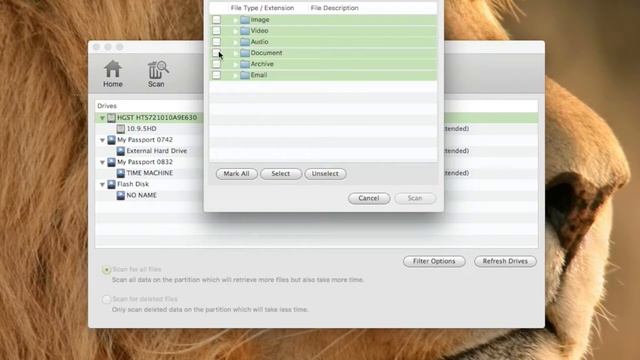Select the 10.9.5HD volume name

click(x=142, y=129)
